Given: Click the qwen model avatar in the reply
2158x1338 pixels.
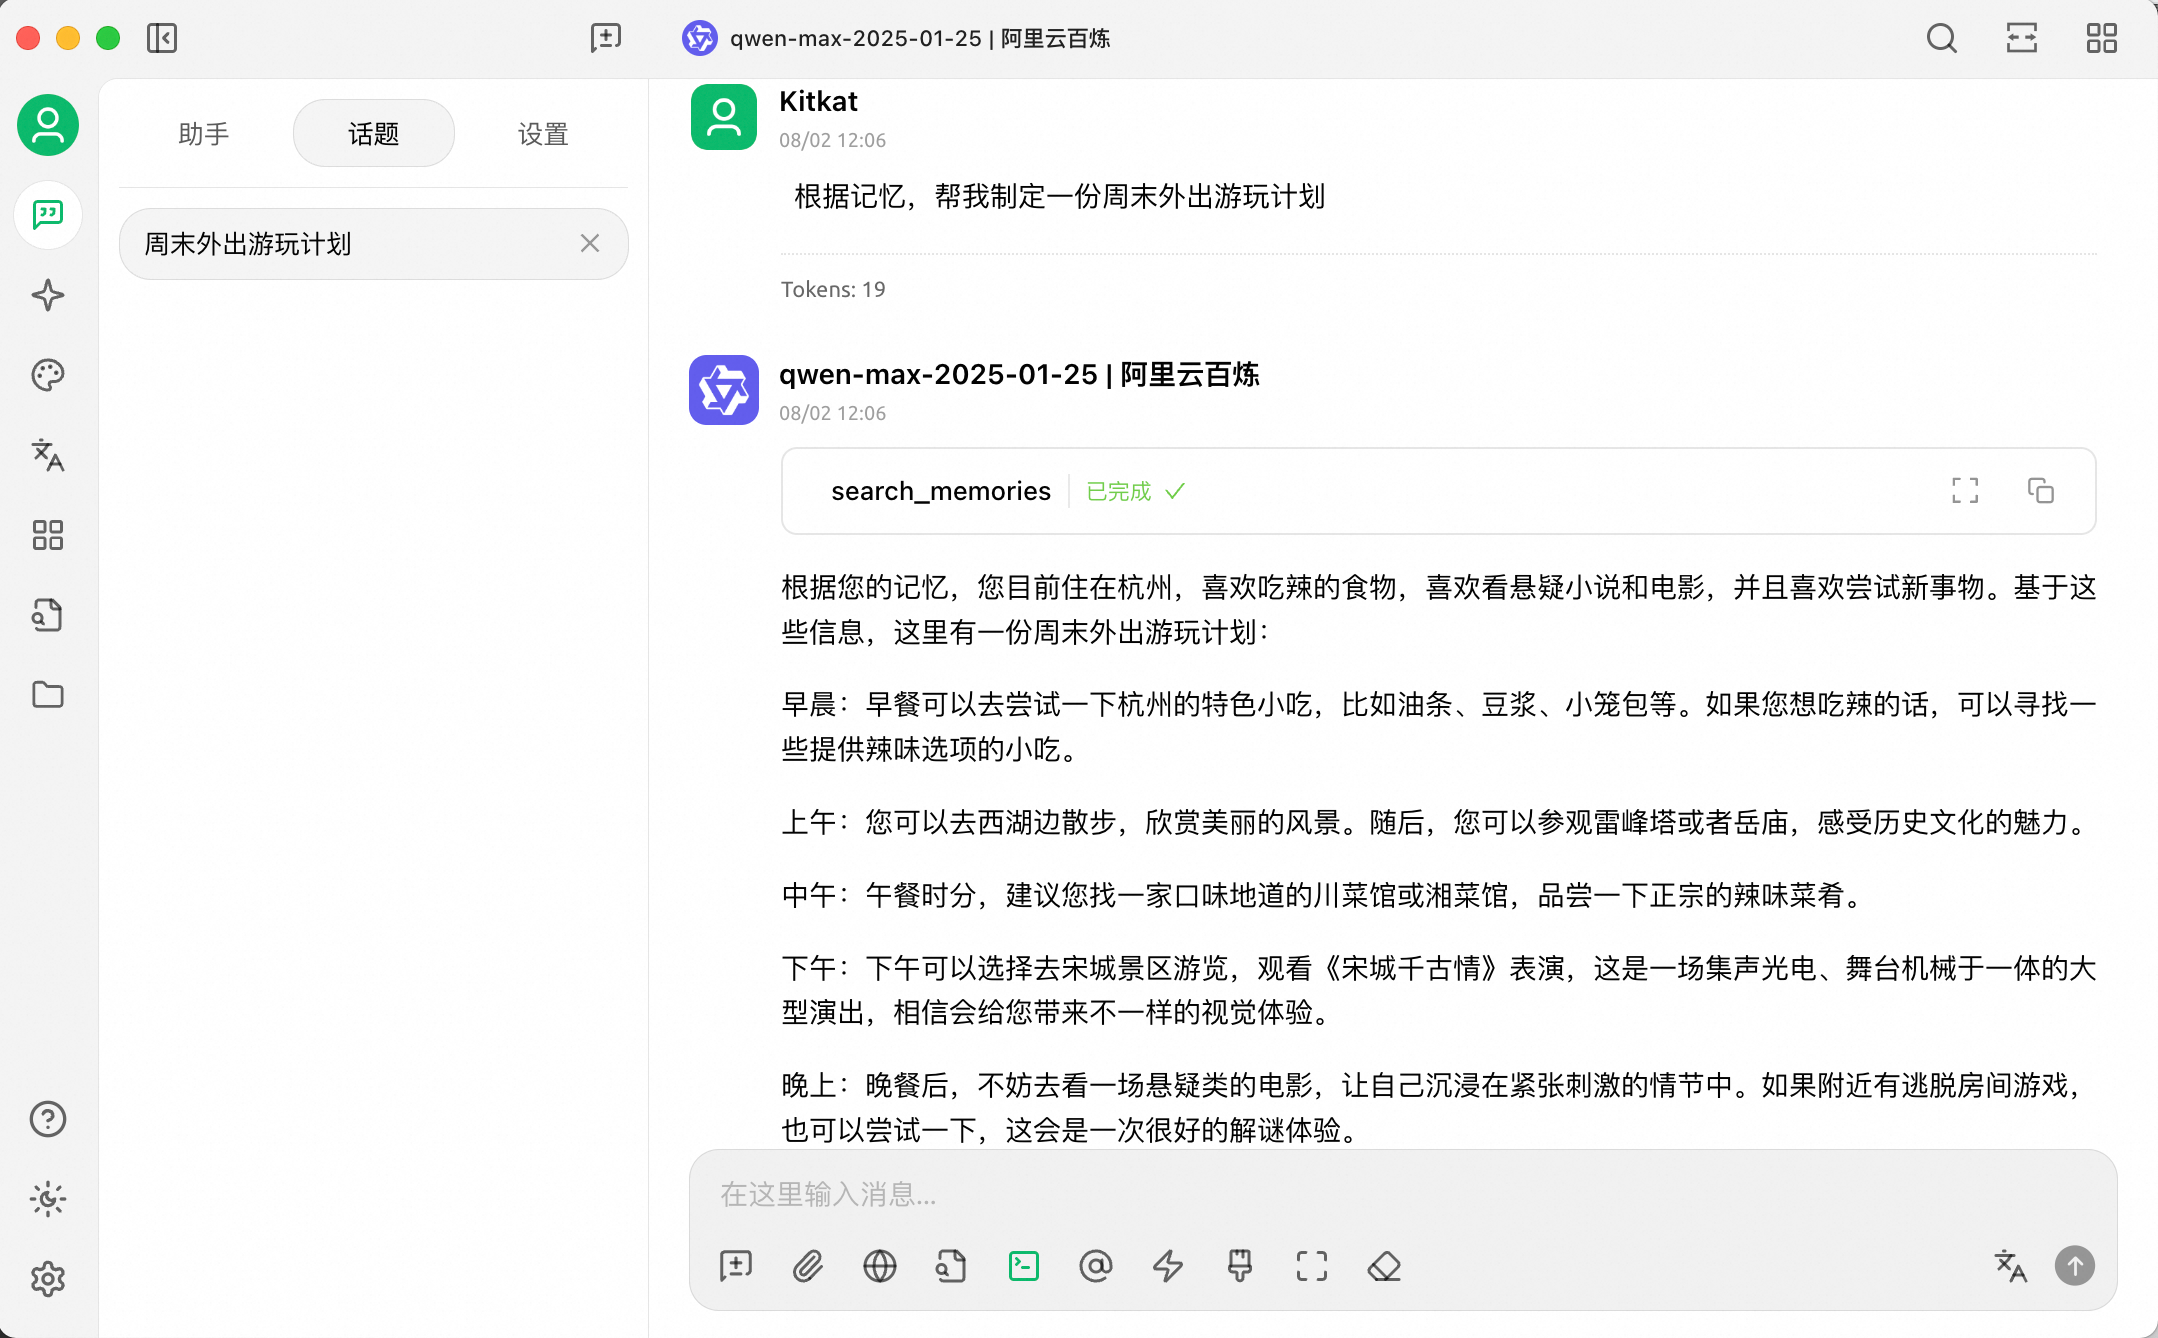Looking at the screenshot, I should click(x=724, y=390).
